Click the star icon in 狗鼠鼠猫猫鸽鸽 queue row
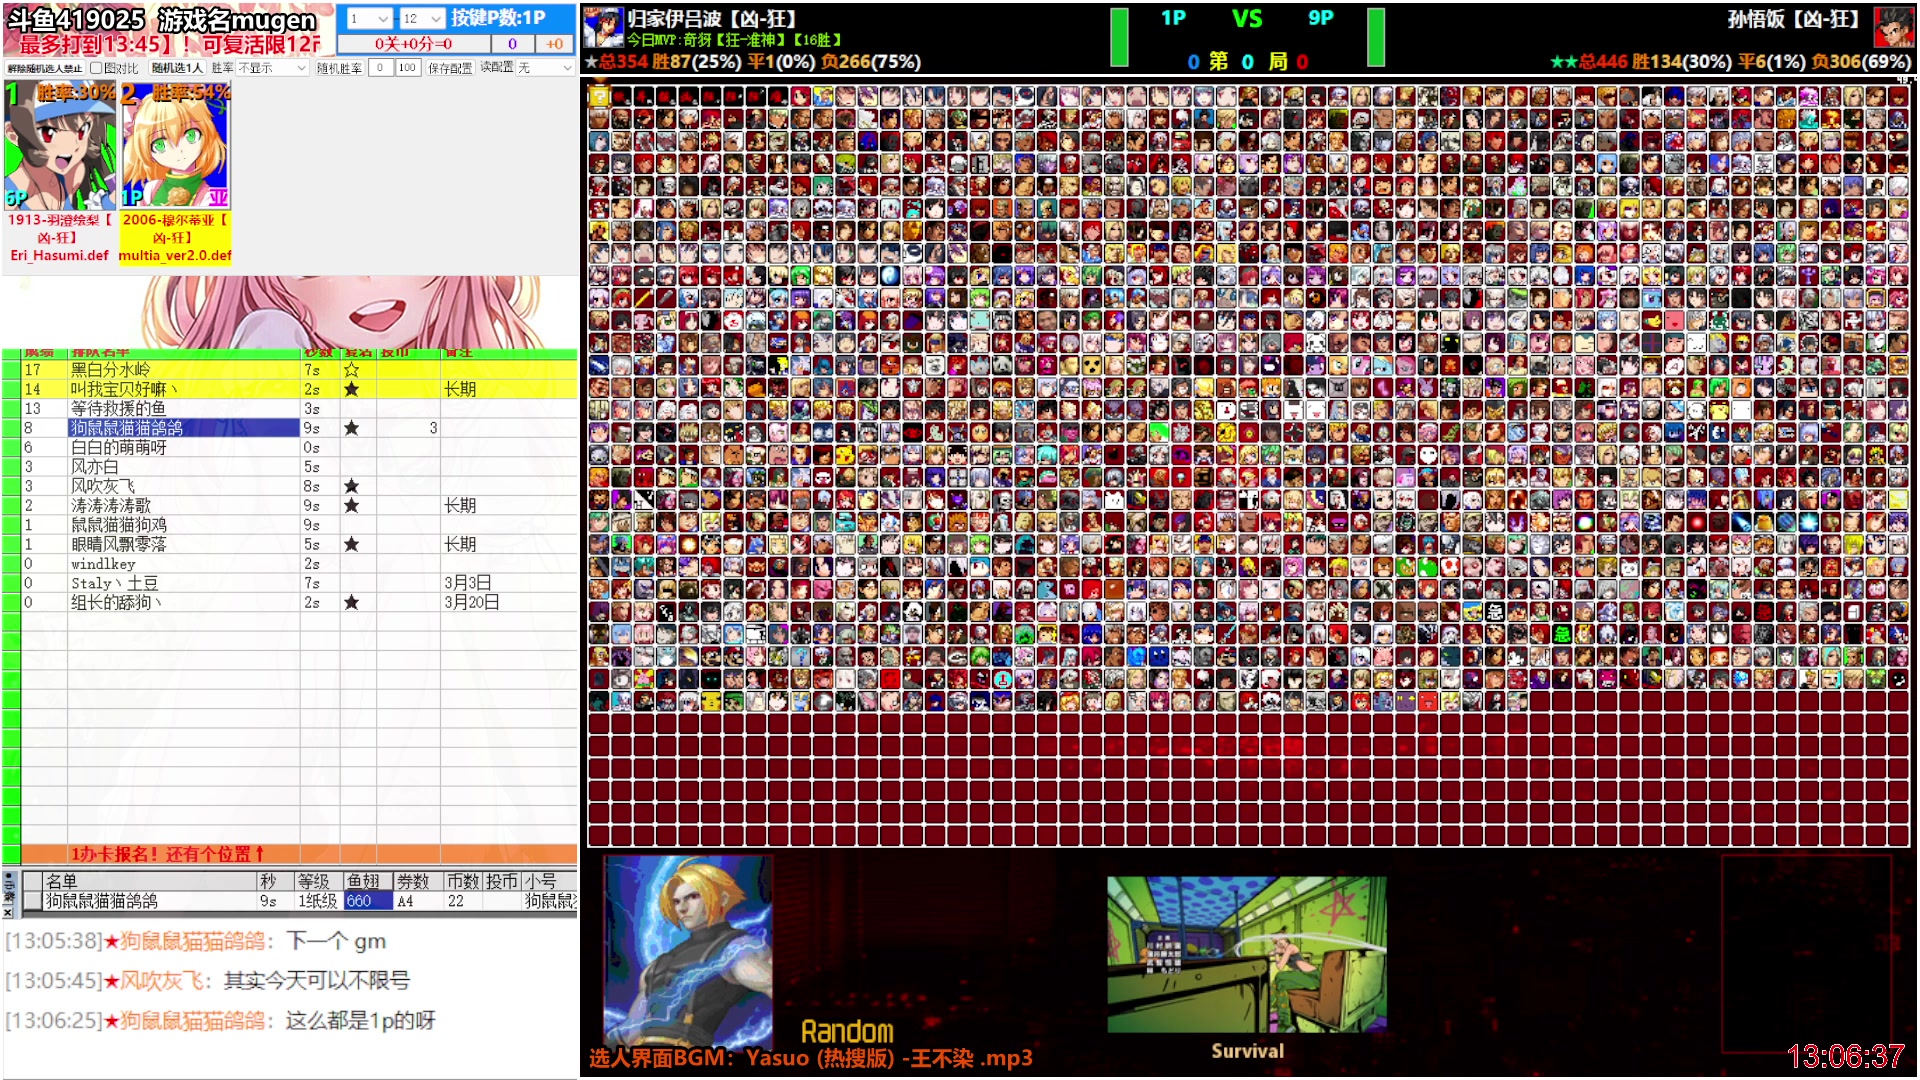 click(351, 428)
